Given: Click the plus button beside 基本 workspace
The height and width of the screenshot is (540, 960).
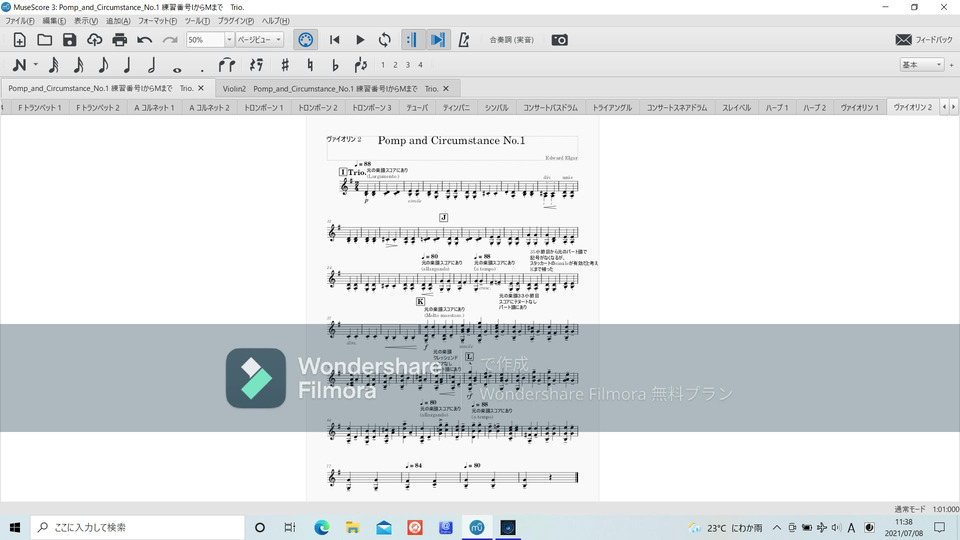Looking at the screenshot, I should pos(951,65).
